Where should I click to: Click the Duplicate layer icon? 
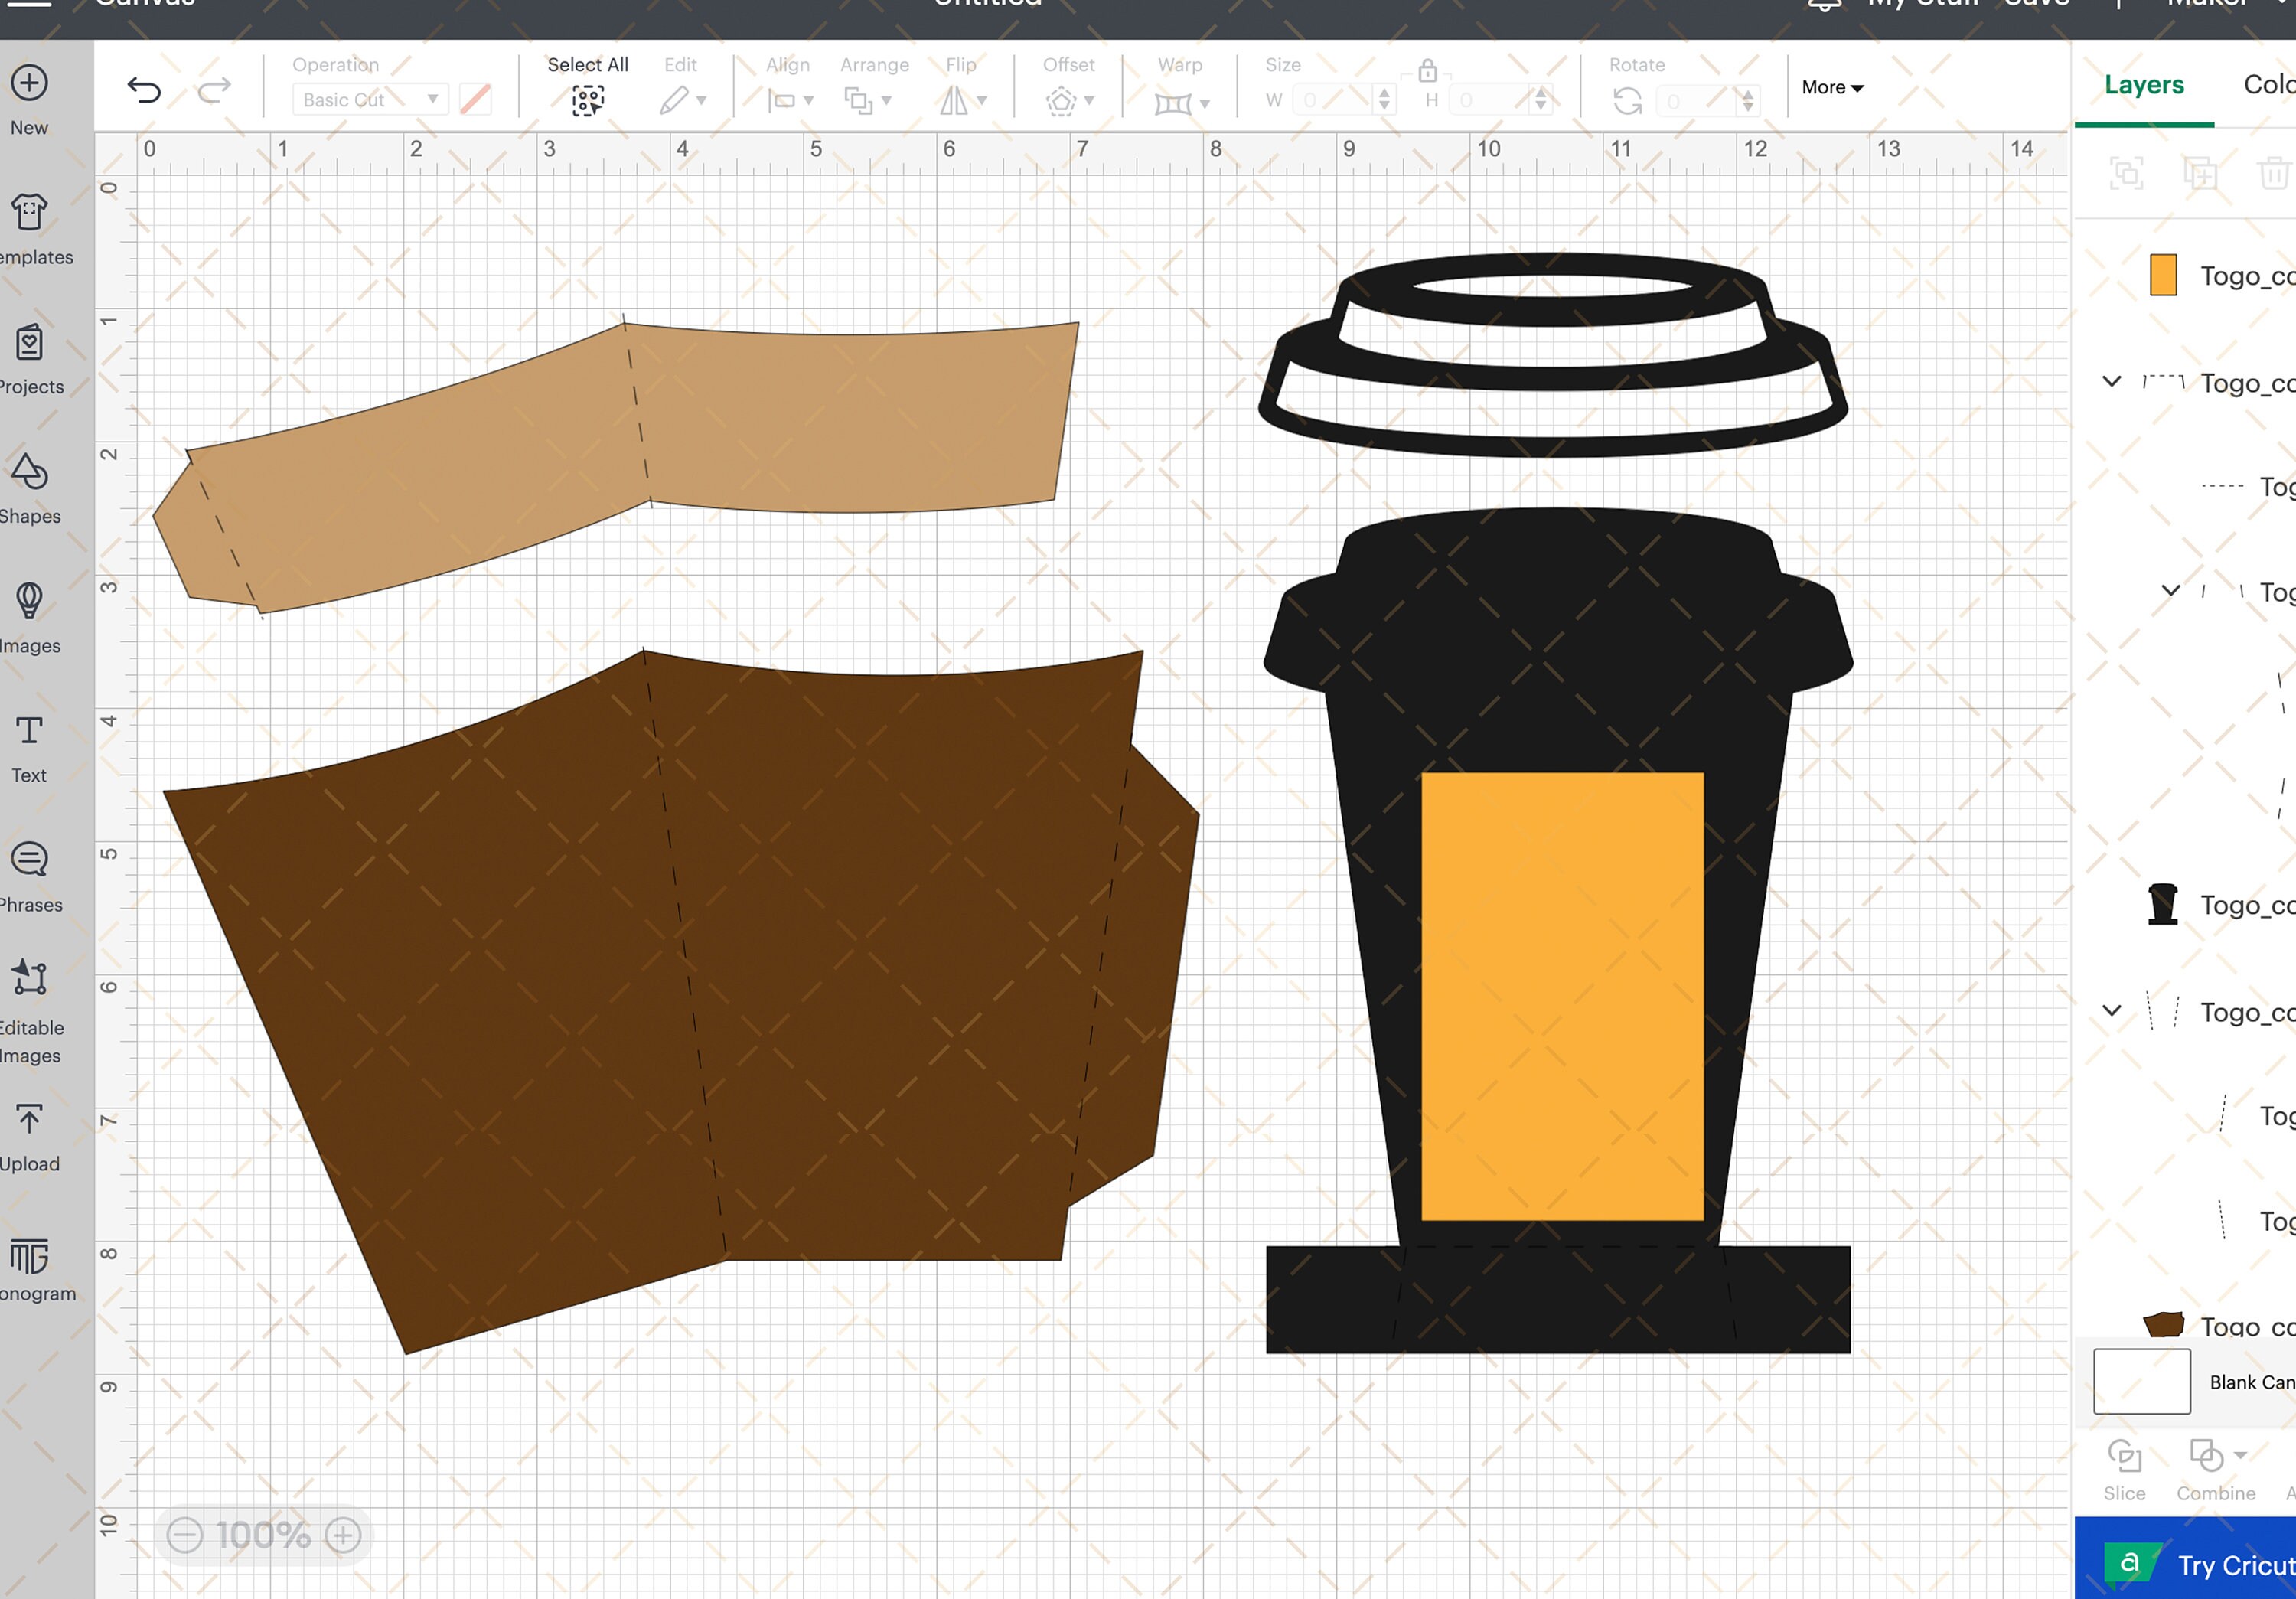(x=2200, y=173)
